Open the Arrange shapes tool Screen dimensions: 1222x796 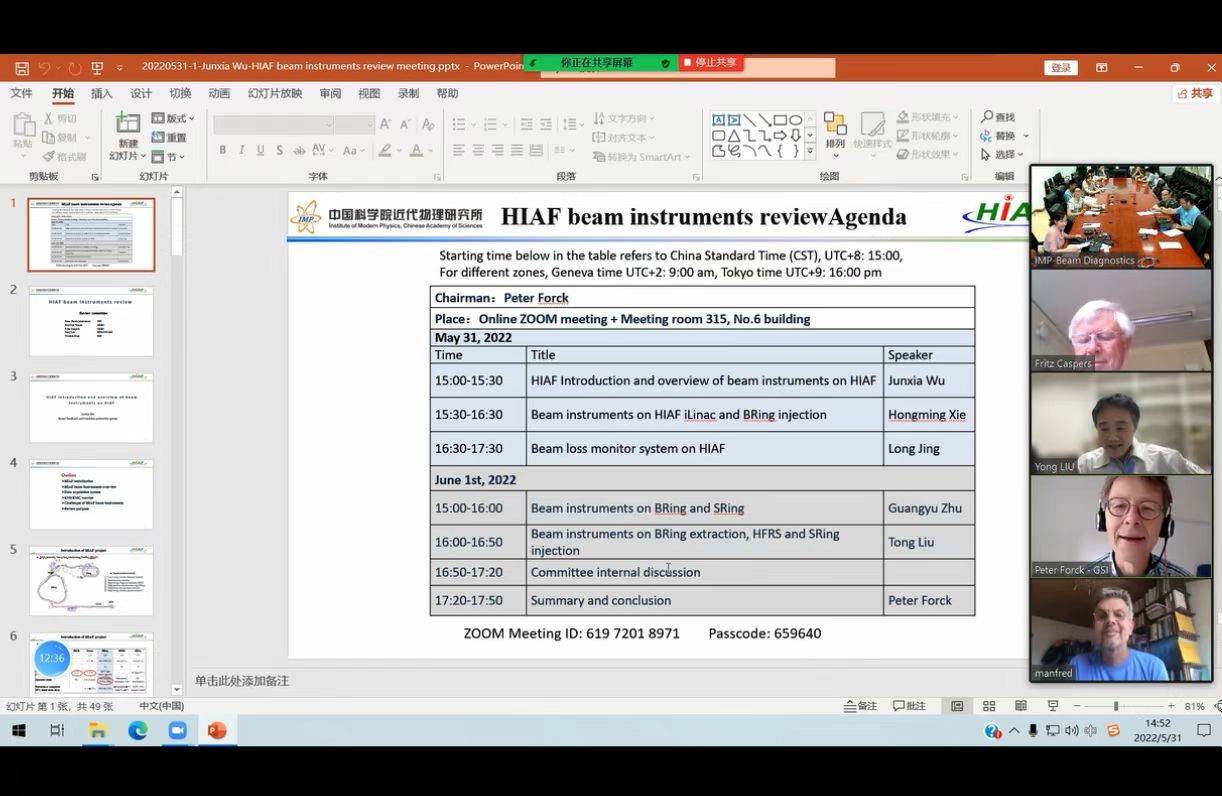click(x=835, y=128)
